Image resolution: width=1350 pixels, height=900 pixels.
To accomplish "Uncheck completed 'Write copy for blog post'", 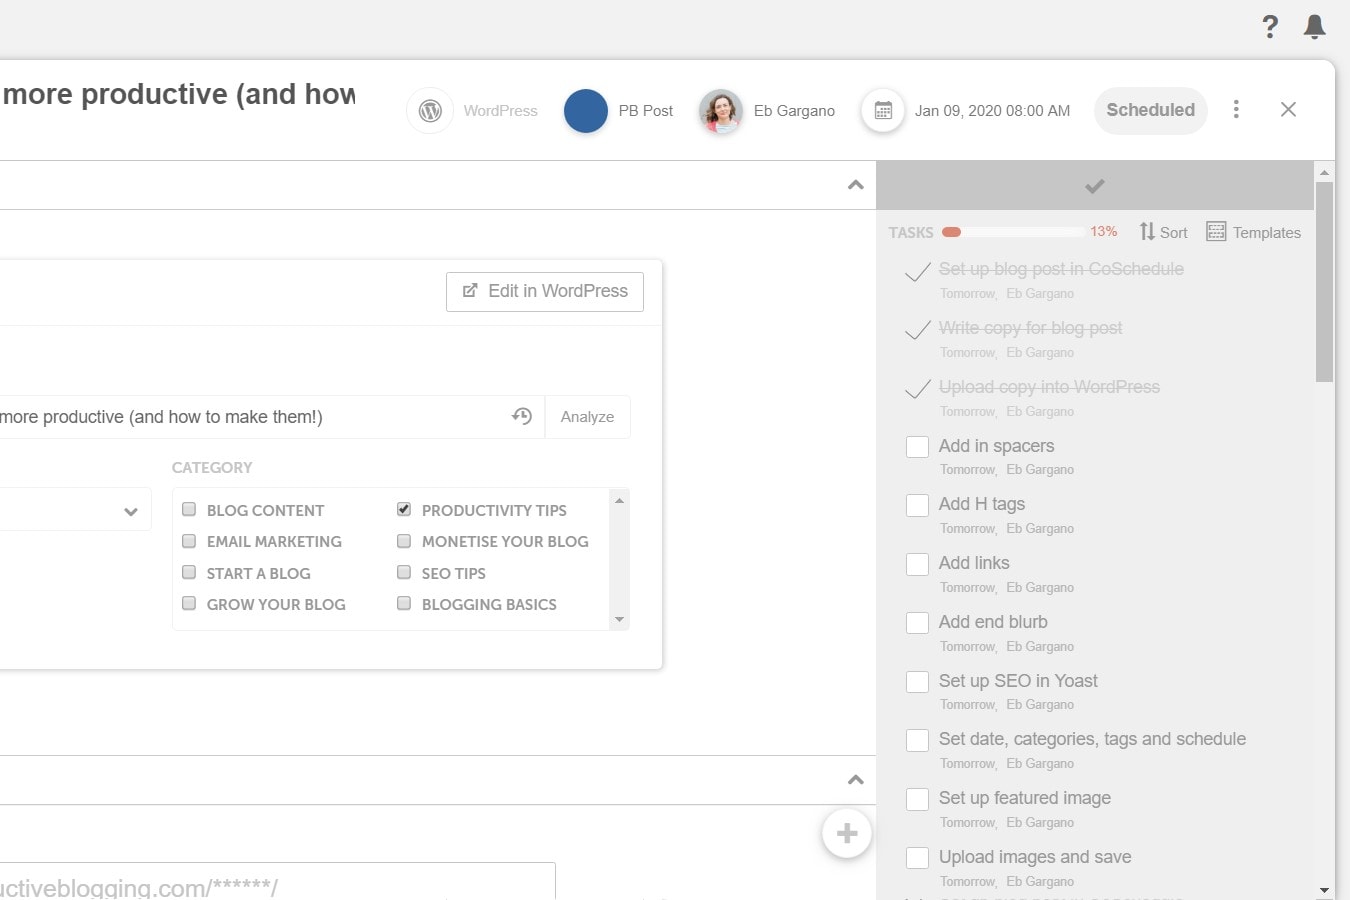I will [x=918, y=330].
